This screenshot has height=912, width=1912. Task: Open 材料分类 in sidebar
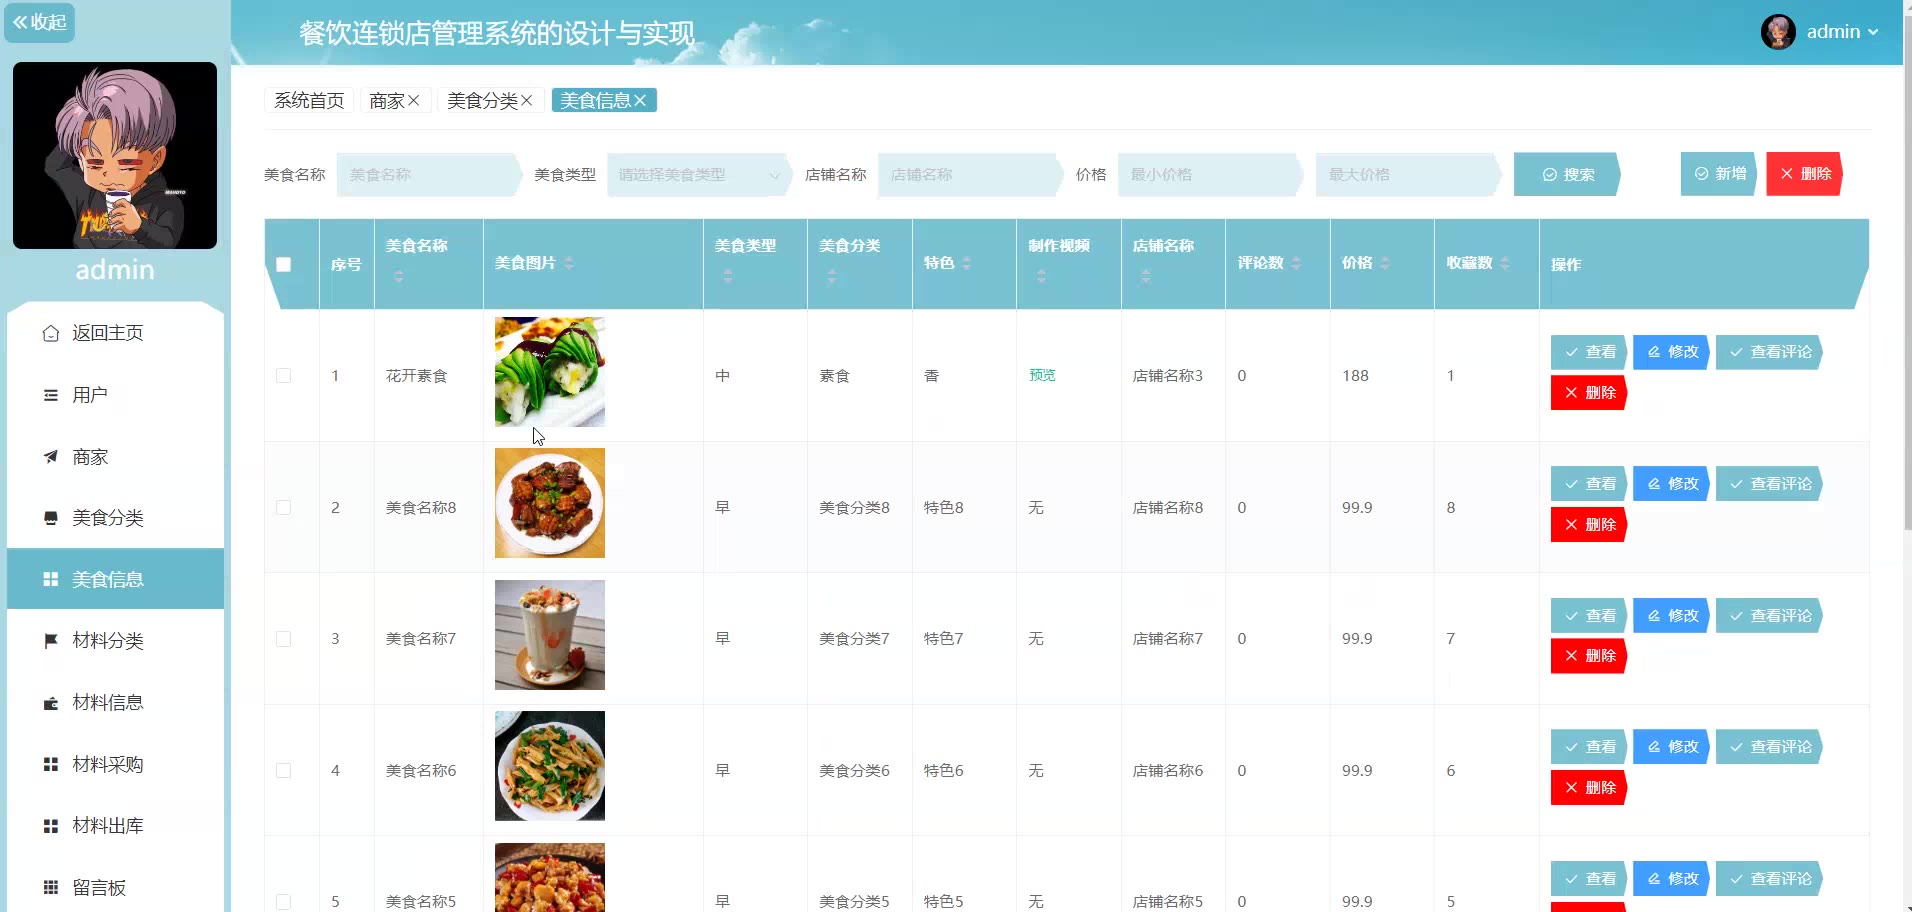115,641
